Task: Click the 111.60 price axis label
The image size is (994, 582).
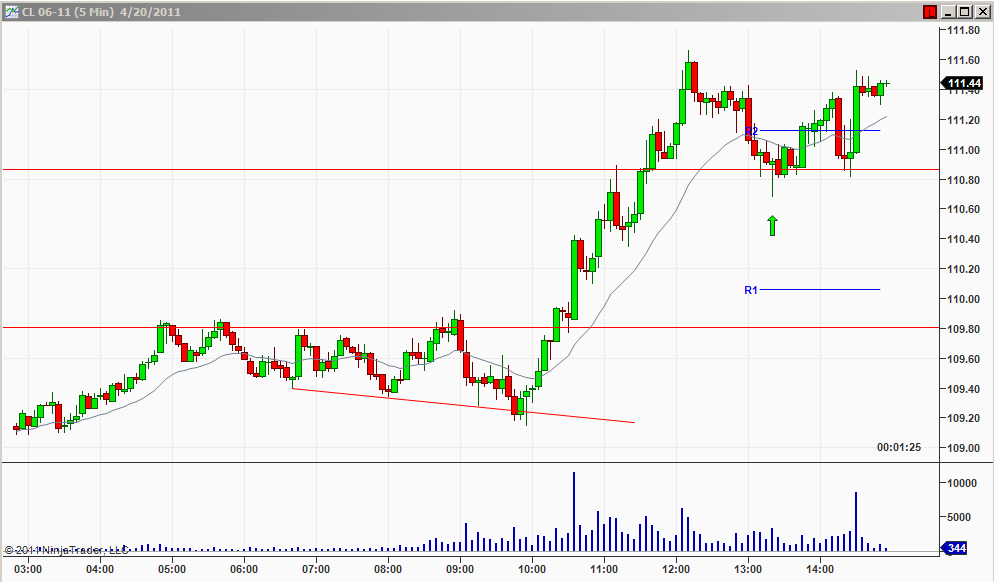Action: [x=964, y=60]
